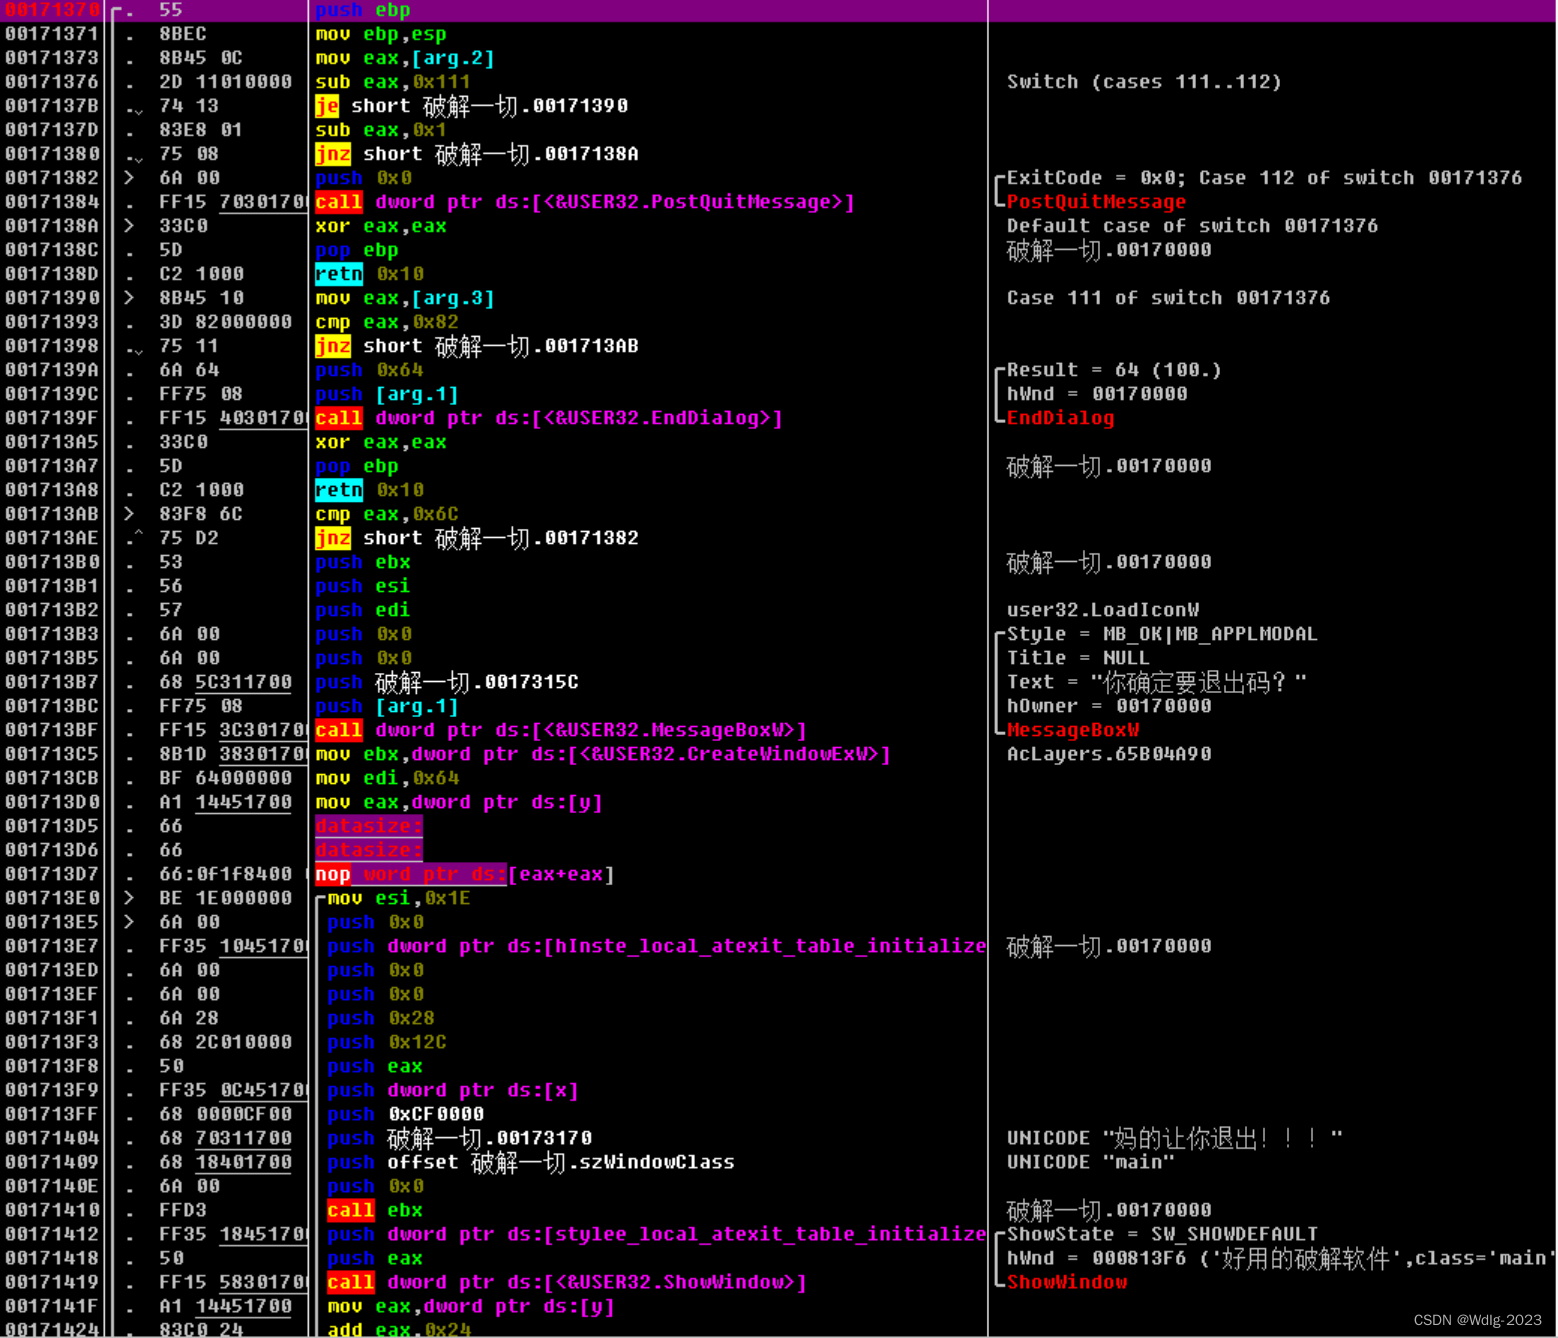Click comment 'Style = MB_OK|MB_APPLMODAL'
Viewport: 1558px width, 1338px height.
click(1162, 634)
